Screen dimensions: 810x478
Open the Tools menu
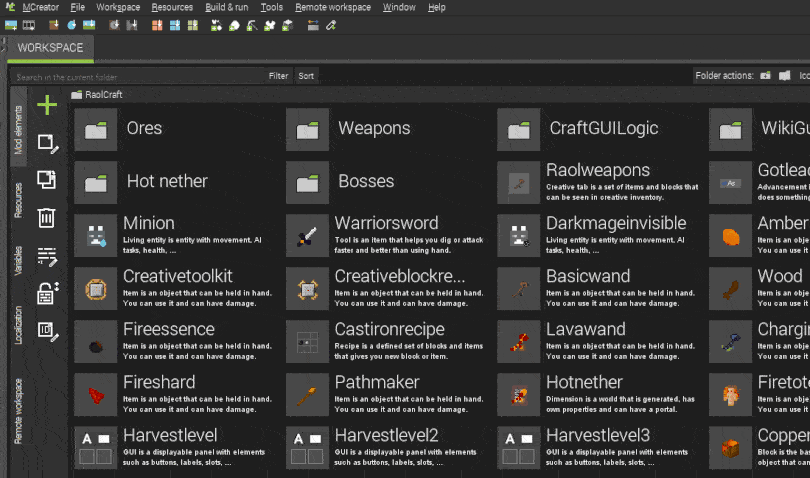tap(272, 7)
